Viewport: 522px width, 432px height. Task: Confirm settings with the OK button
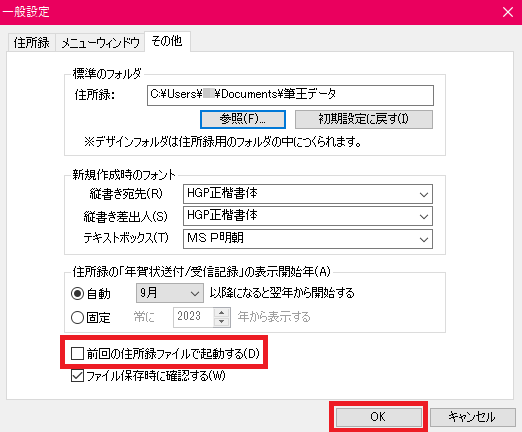[x=378, y=417]
